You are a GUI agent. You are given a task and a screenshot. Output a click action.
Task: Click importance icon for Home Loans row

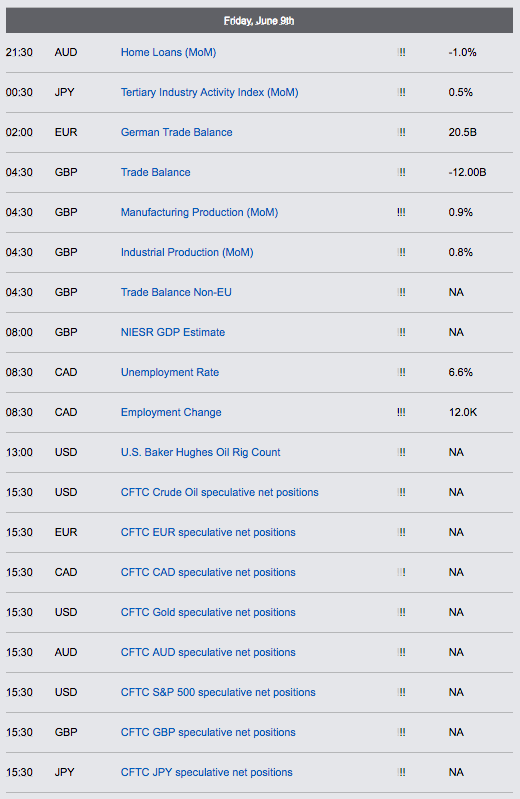coord(401,52)
